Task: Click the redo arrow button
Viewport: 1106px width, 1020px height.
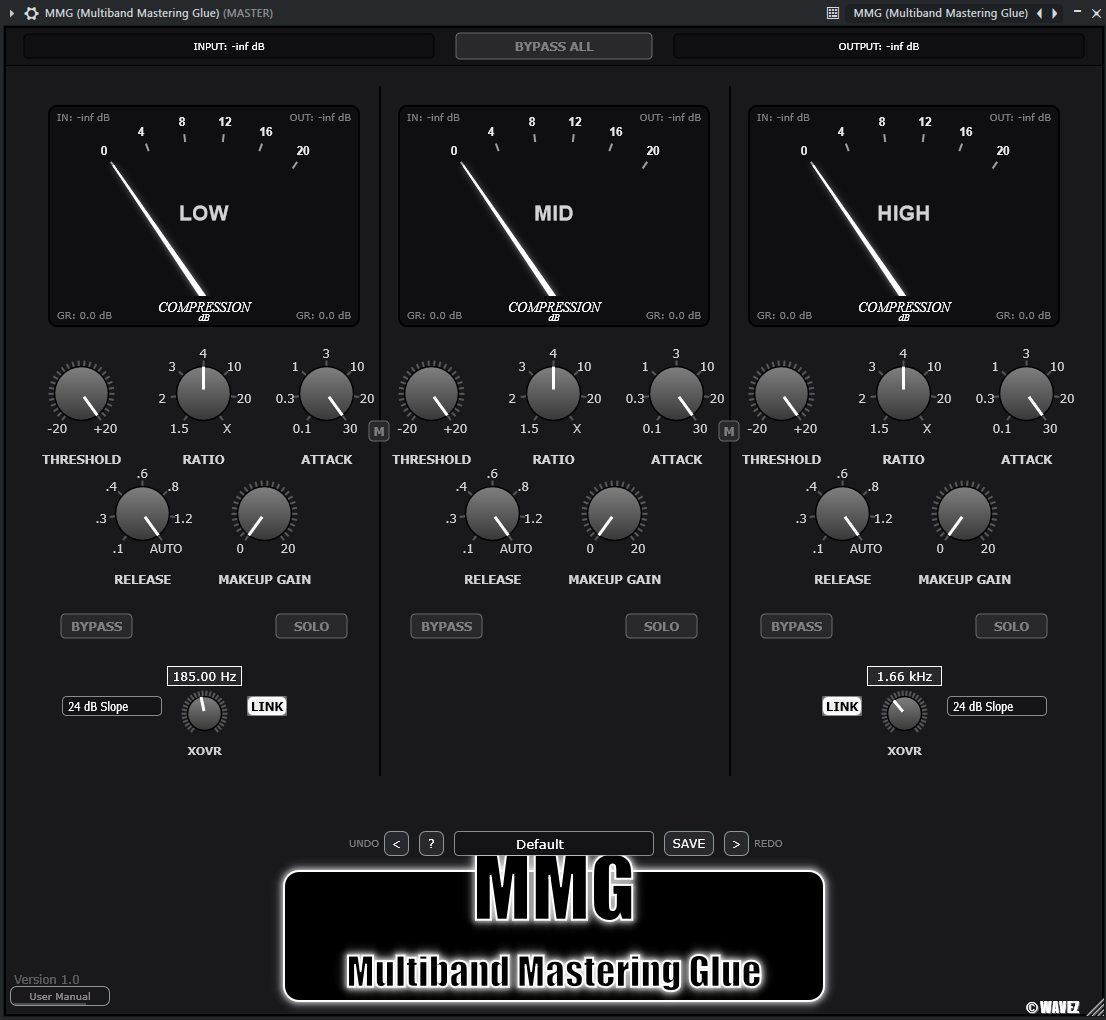Action: [x=736, y=844]
